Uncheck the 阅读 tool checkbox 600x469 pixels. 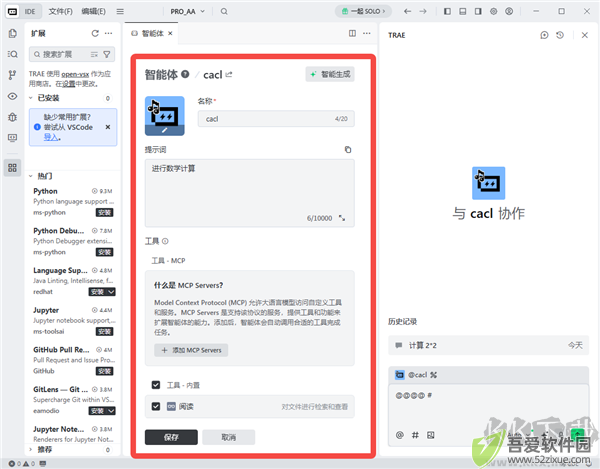pos(156,406)
